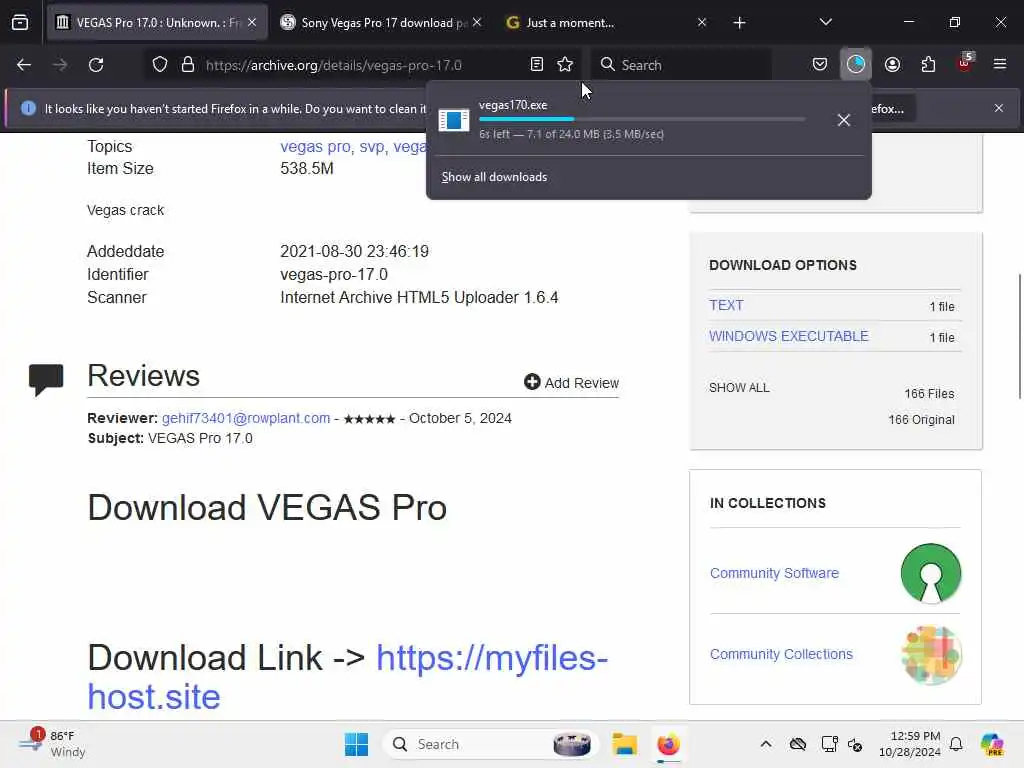1024x768 pixels.
Task: Show all 166 files
Action: pos(739,388)
